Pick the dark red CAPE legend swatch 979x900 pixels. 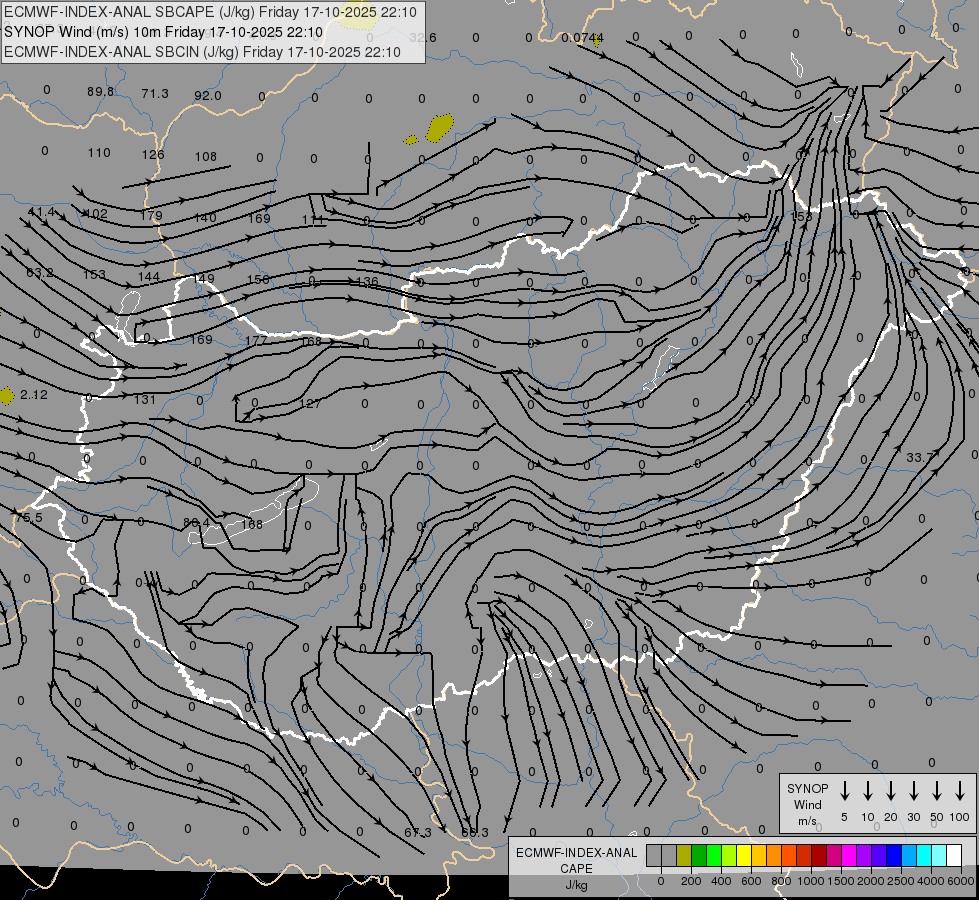click(x=819, y=855)
